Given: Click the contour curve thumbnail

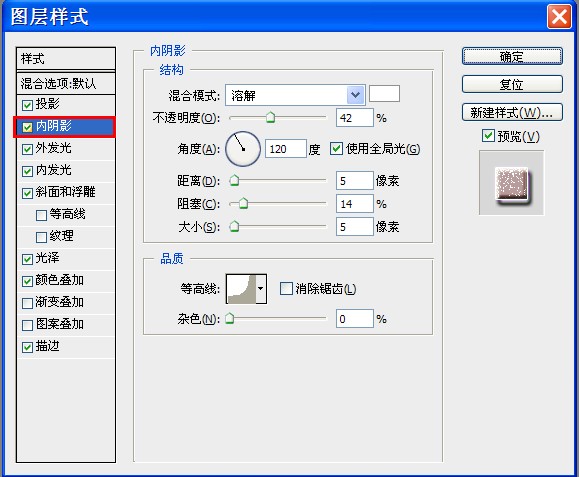Looking at the screenshot, I should (241, 289).
